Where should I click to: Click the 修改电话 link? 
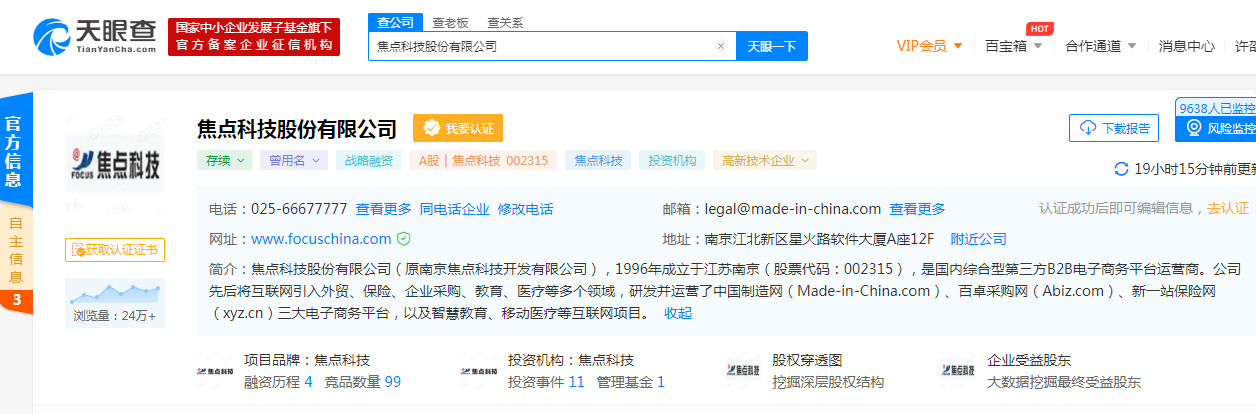pyautogui.click(x=526, y=209)
